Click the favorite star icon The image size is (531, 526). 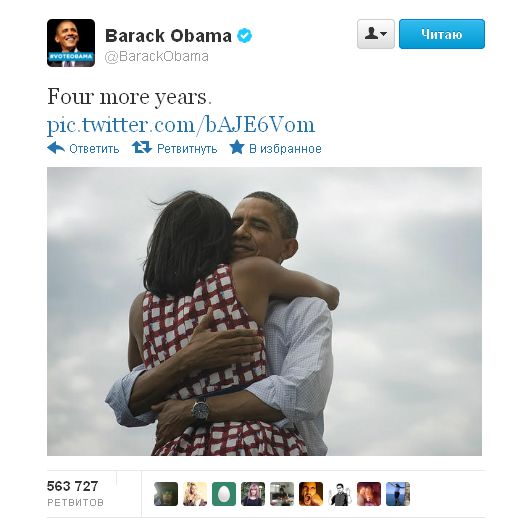click(x=236, y=147)
